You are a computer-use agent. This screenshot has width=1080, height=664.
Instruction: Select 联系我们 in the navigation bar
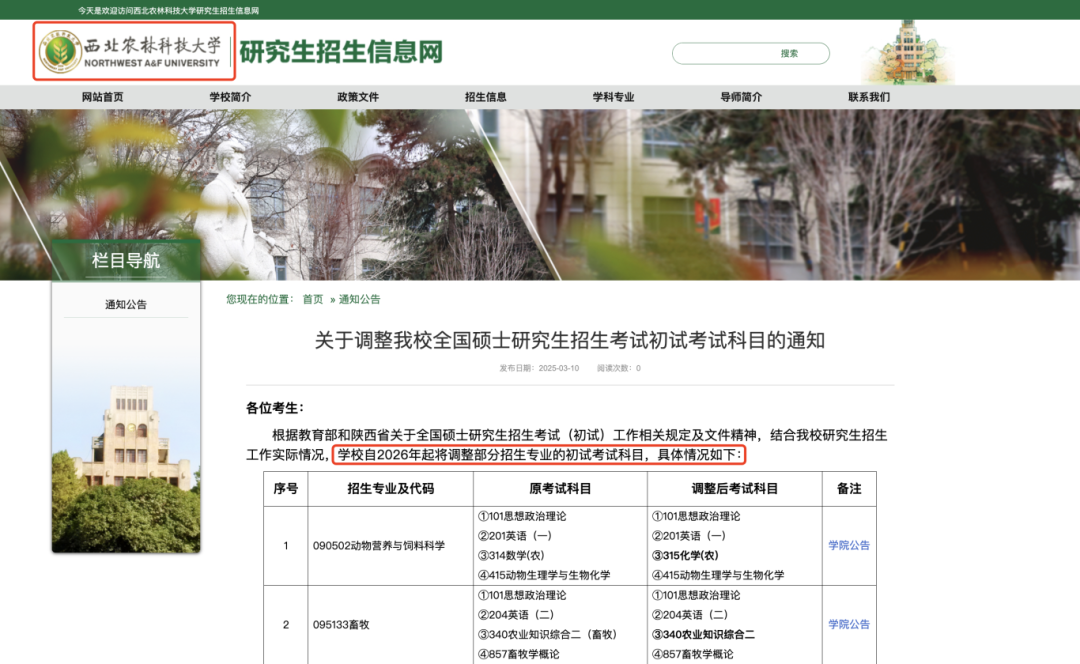click(869, 97)
